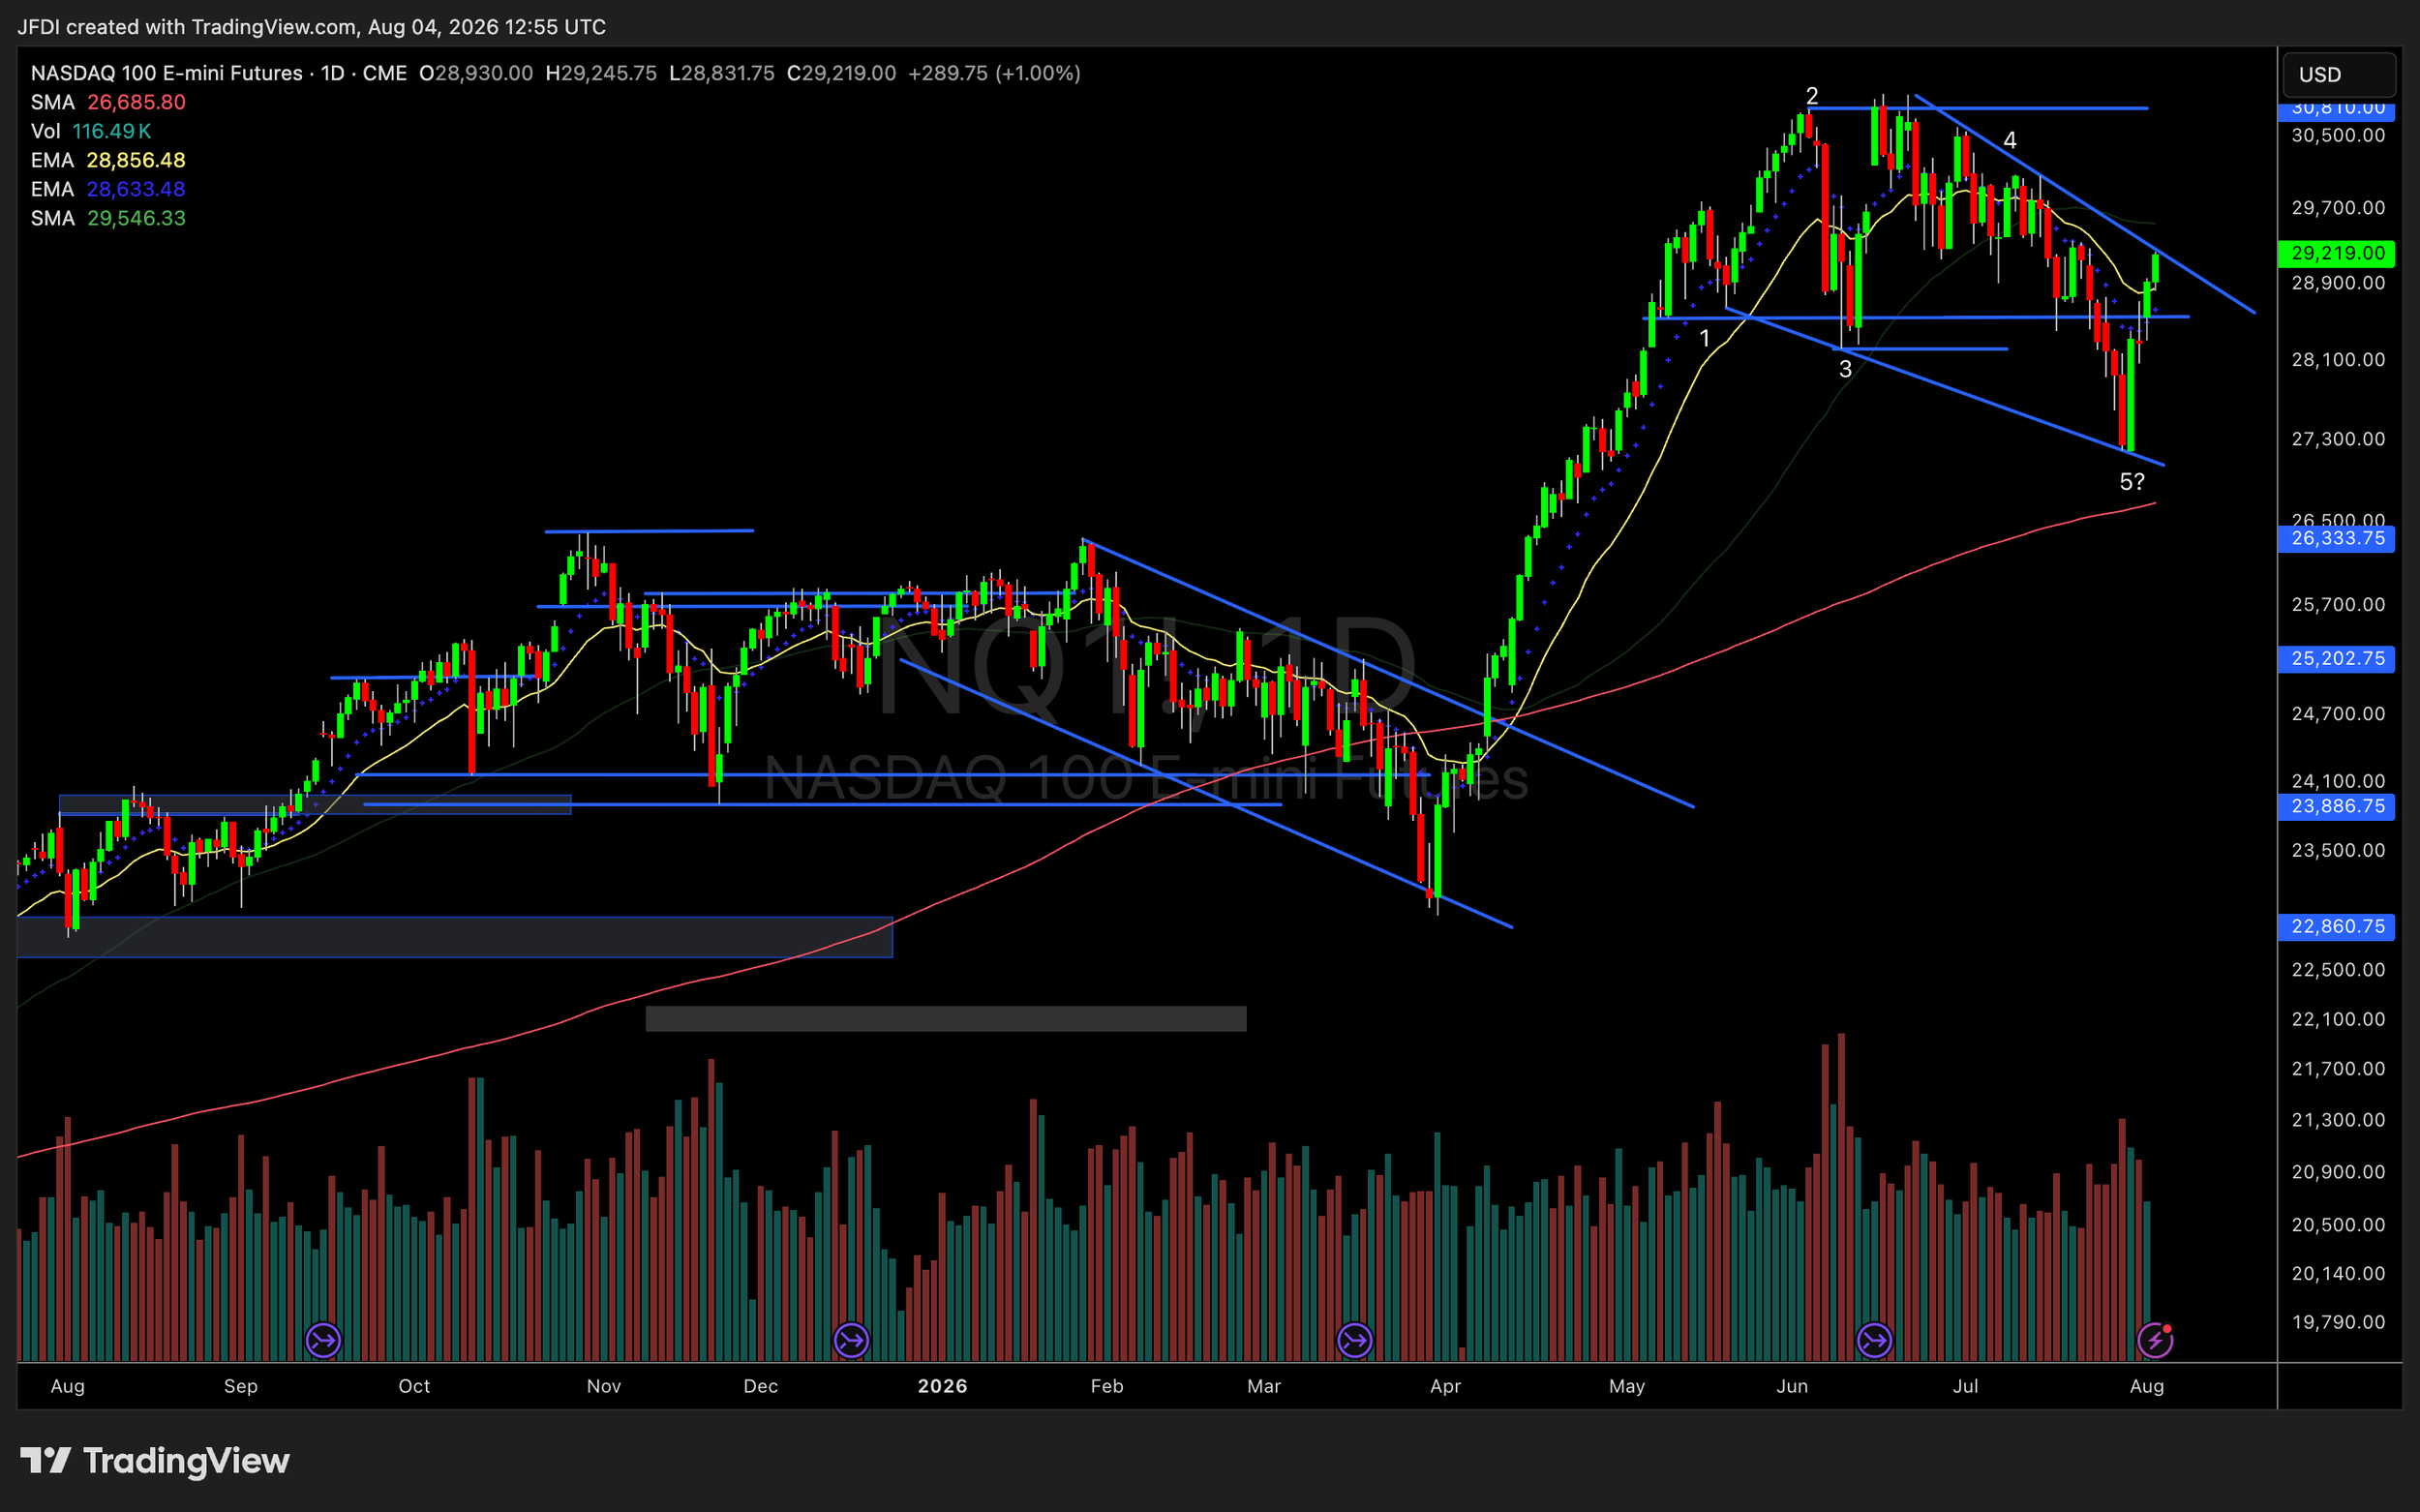Click the close value C29,219.00
The width and height of the screenshot is (2420, 1512).
pos(842,73)
